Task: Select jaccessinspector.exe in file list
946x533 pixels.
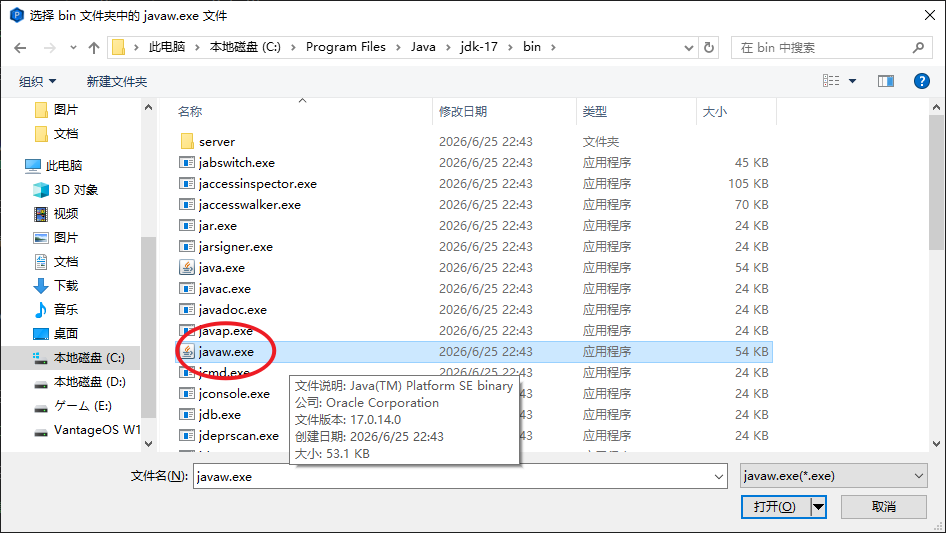Action: point(257,184)
